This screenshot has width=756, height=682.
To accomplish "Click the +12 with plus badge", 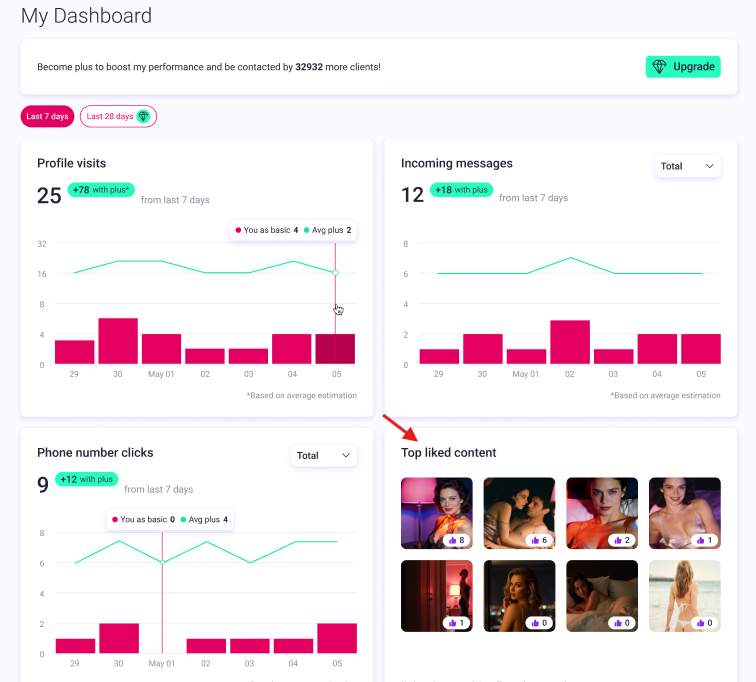I will point(86,479).
